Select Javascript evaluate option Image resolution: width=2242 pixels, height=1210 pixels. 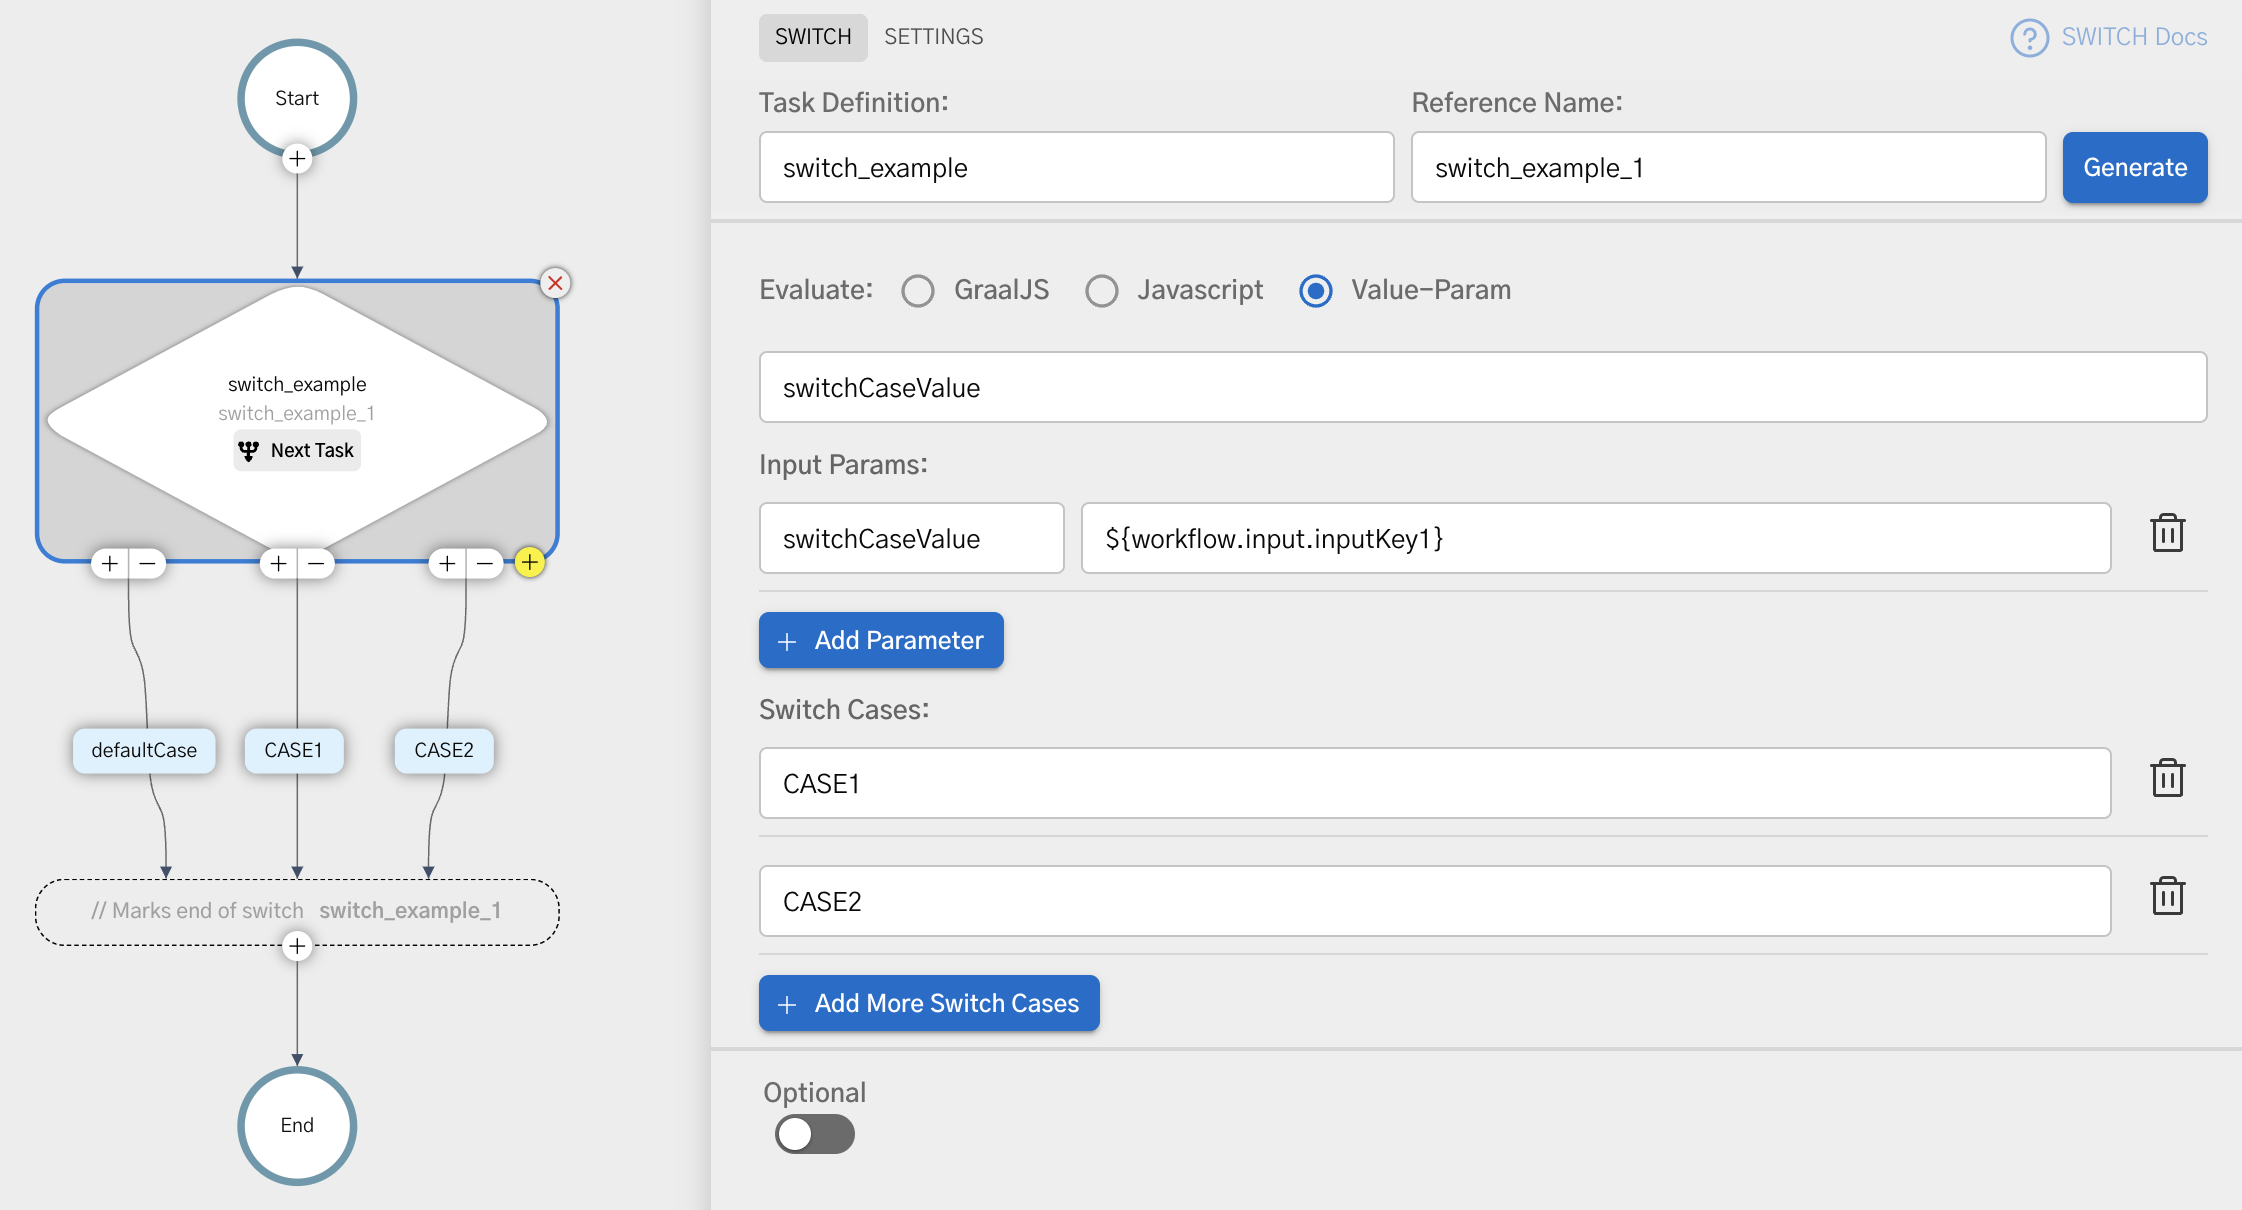point(1101,291)
